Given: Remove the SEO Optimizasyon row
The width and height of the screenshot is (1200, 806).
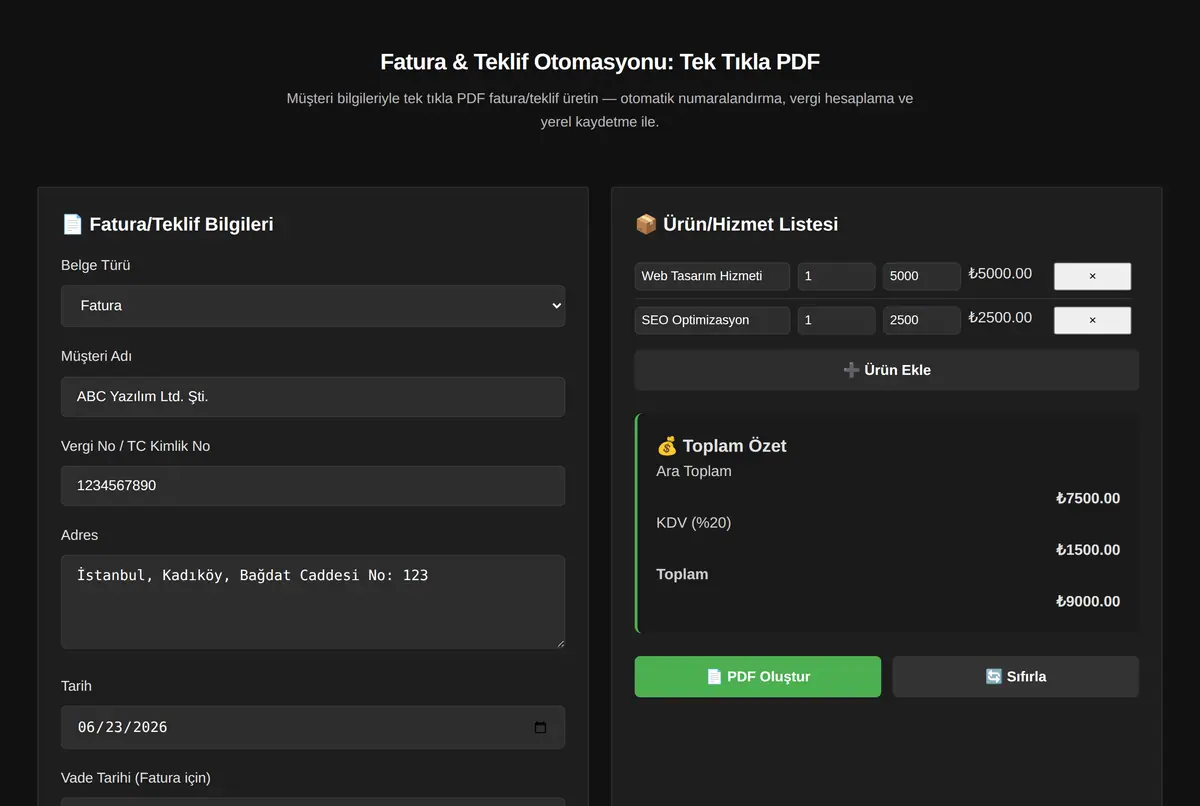Looking at the screenshot, I should 1092,320.
